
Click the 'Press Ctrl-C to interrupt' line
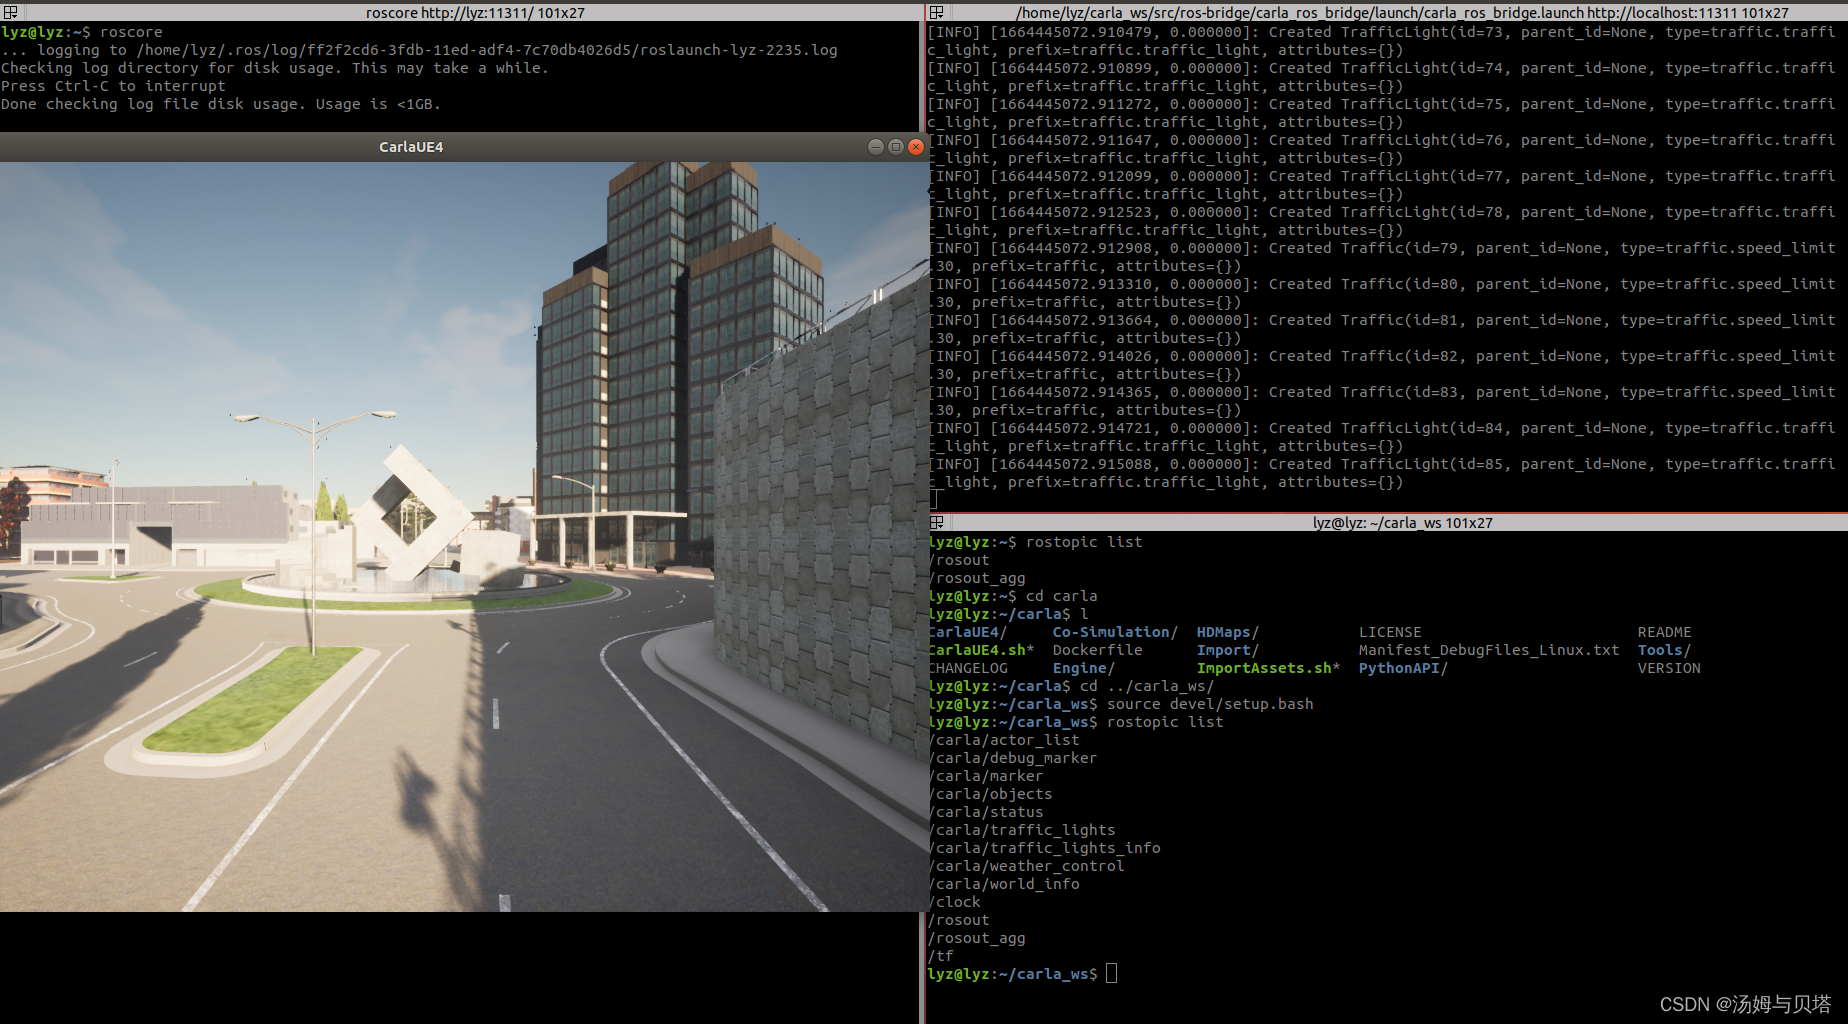(x=113, y=86)
